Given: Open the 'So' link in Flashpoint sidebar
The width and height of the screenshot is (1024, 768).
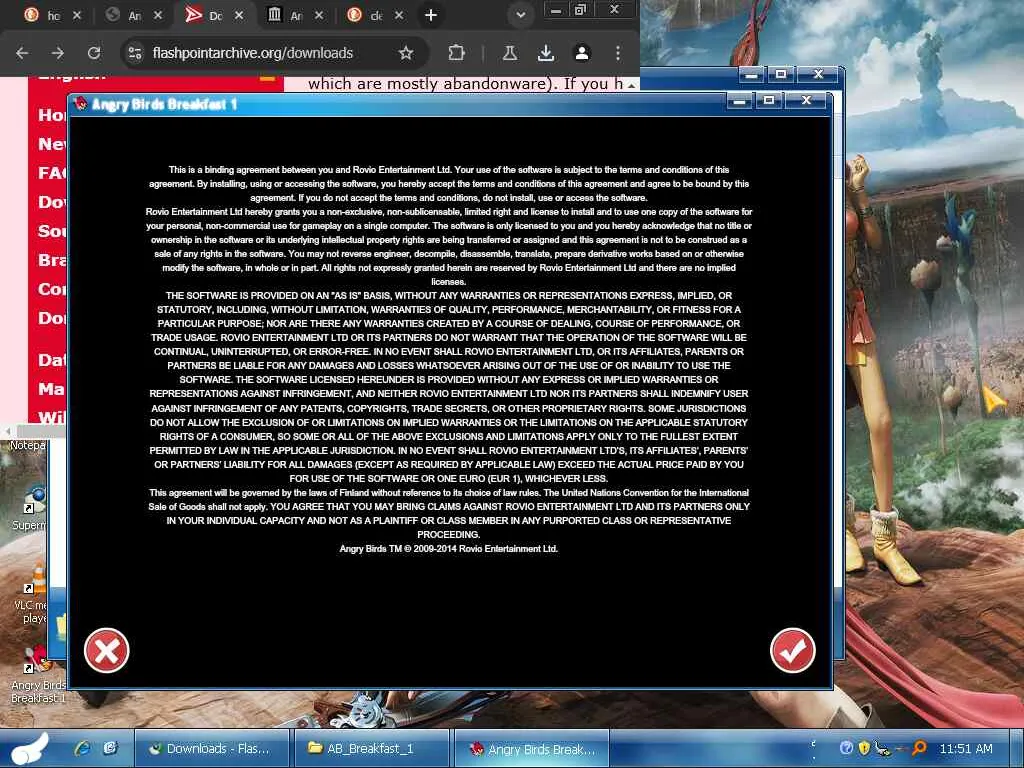Looking at the screenshot, I should (52, 231).
